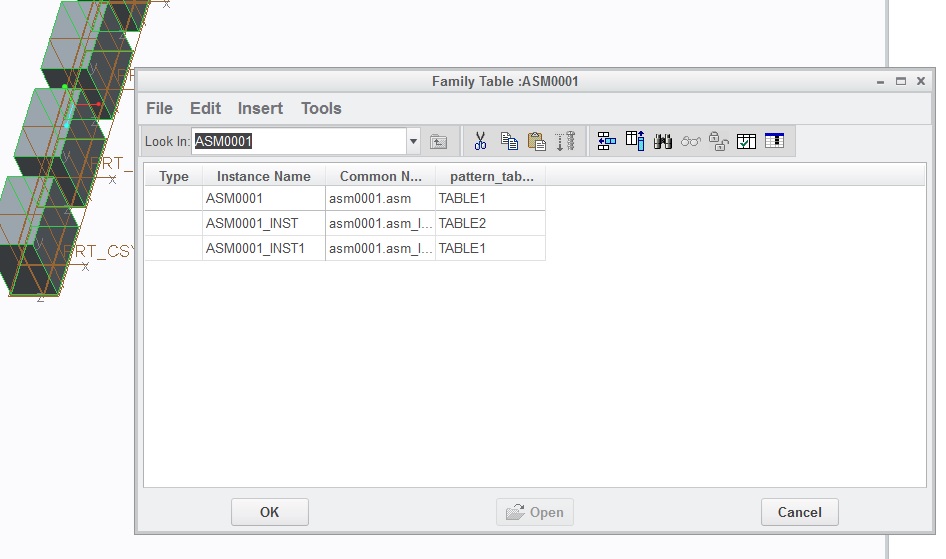Click the common name cell of ASM0001_INST1
The image size is (946, 559).
380,248
